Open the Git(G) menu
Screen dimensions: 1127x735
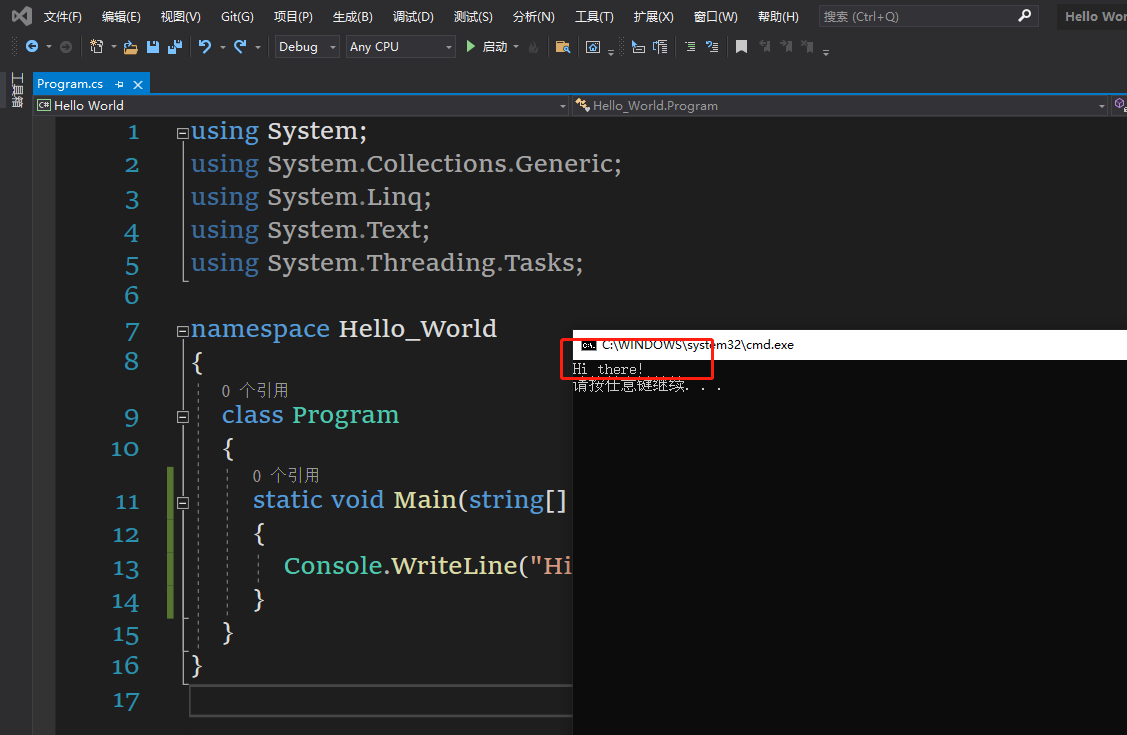click(237, 17)
